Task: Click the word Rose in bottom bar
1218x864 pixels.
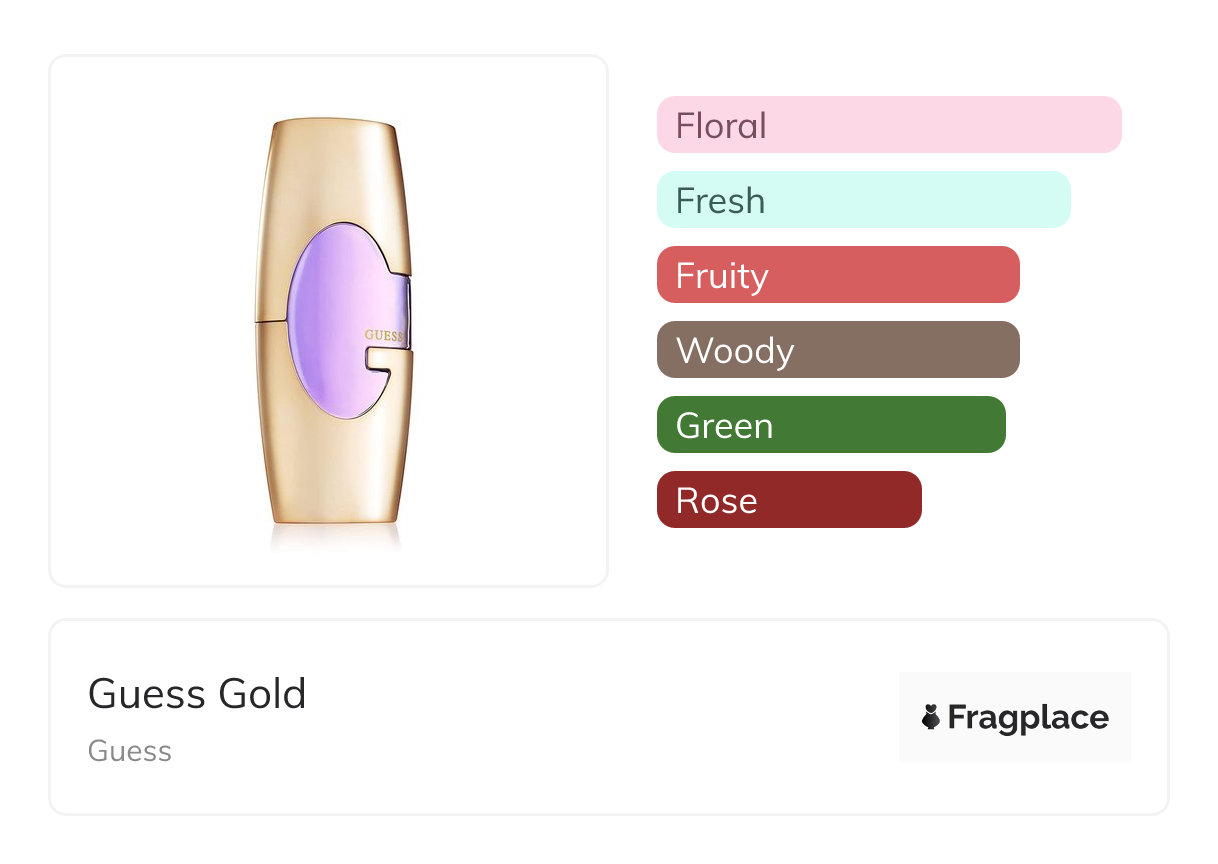Action: 716,501
